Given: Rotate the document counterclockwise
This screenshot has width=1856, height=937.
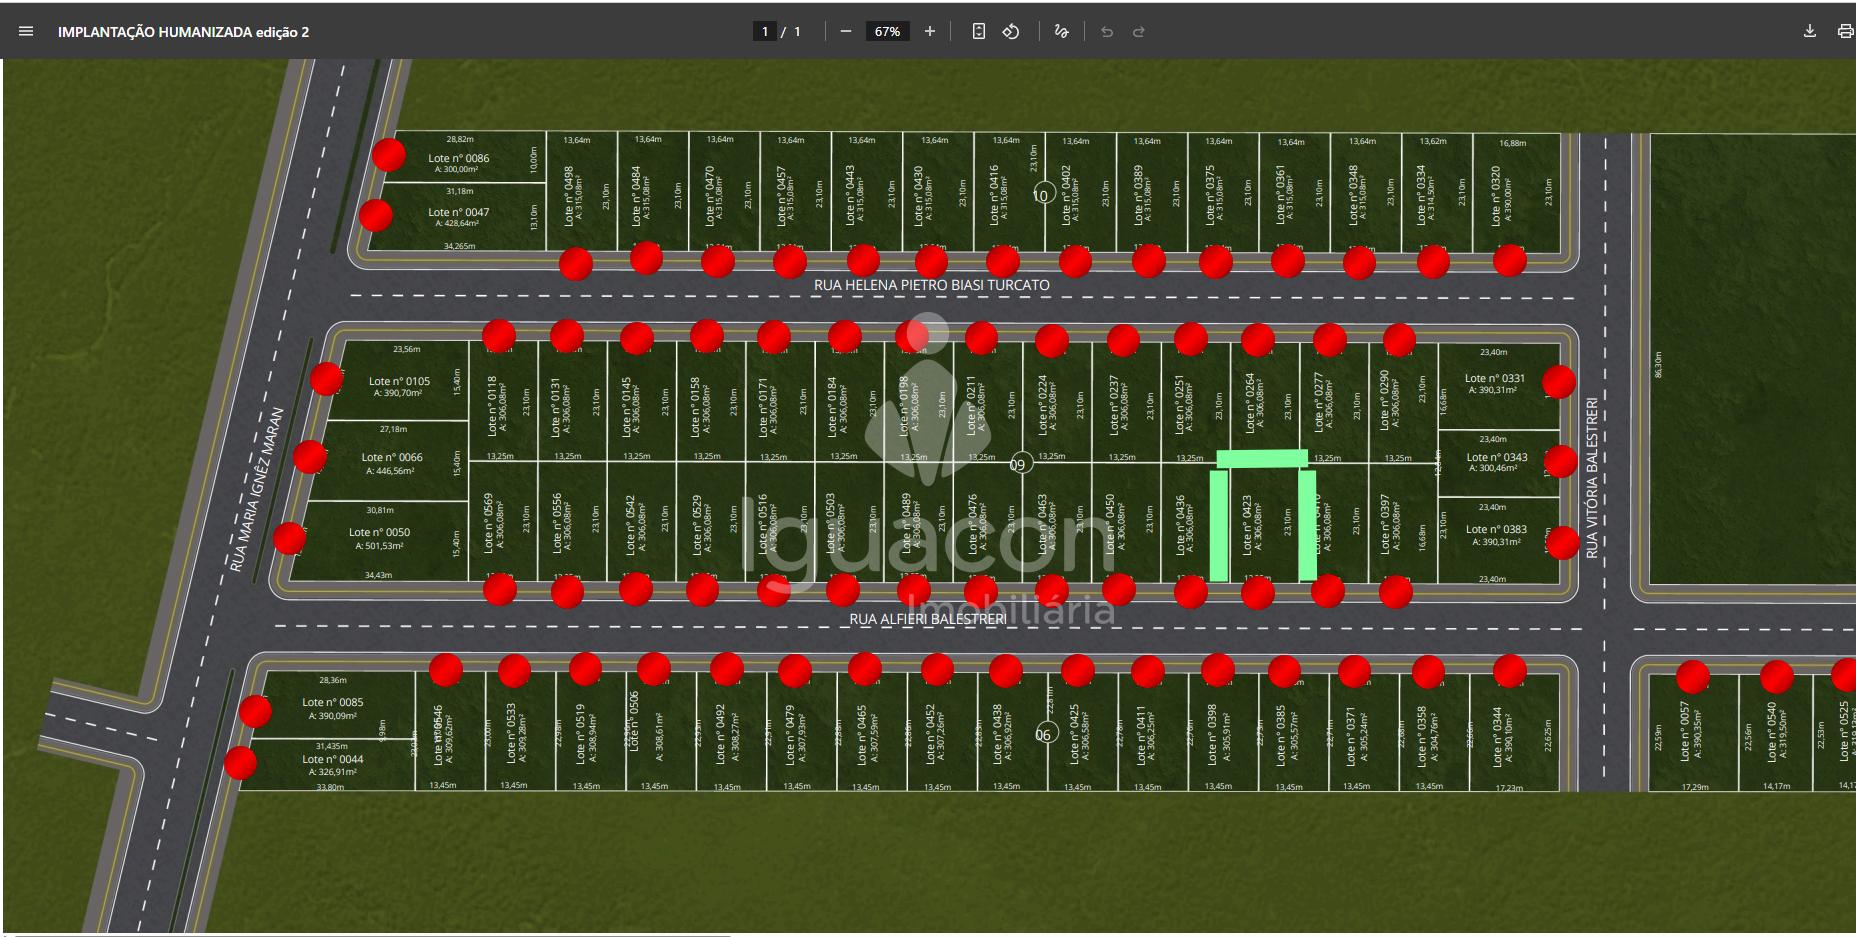Looking at the screenshot, I should point(1011,31).
